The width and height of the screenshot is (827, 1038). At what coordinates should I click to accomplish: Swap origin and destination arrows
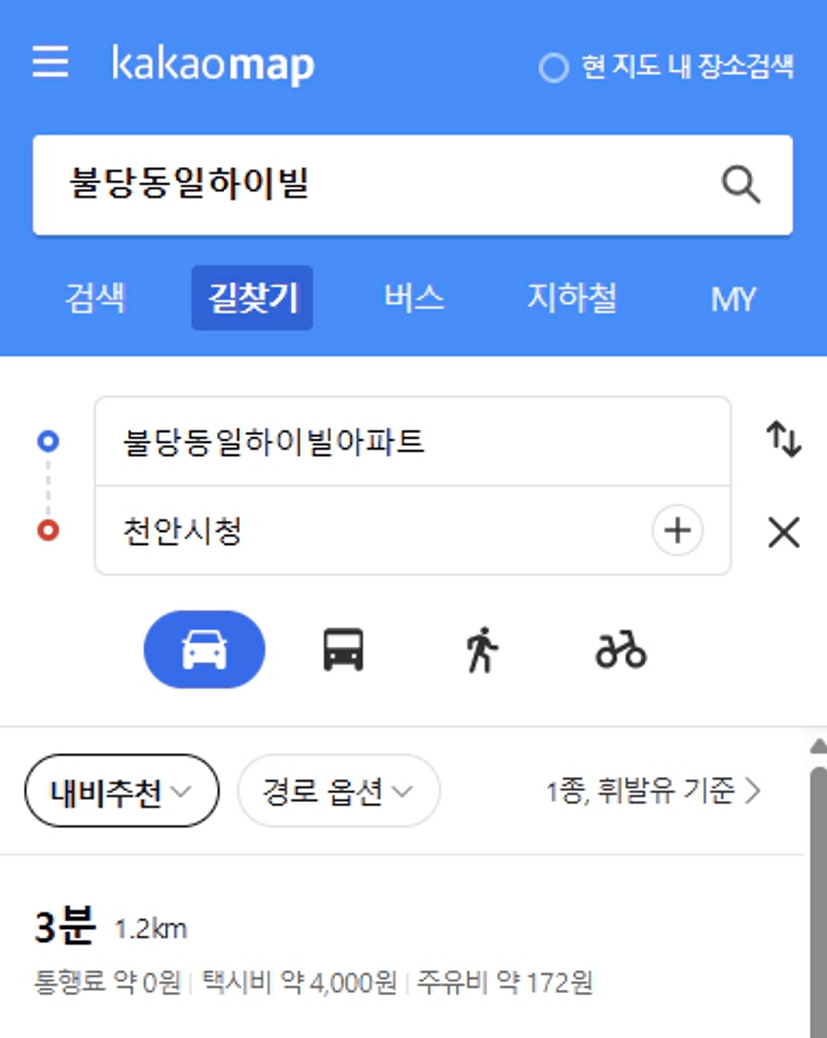click(x=784, y=440)
